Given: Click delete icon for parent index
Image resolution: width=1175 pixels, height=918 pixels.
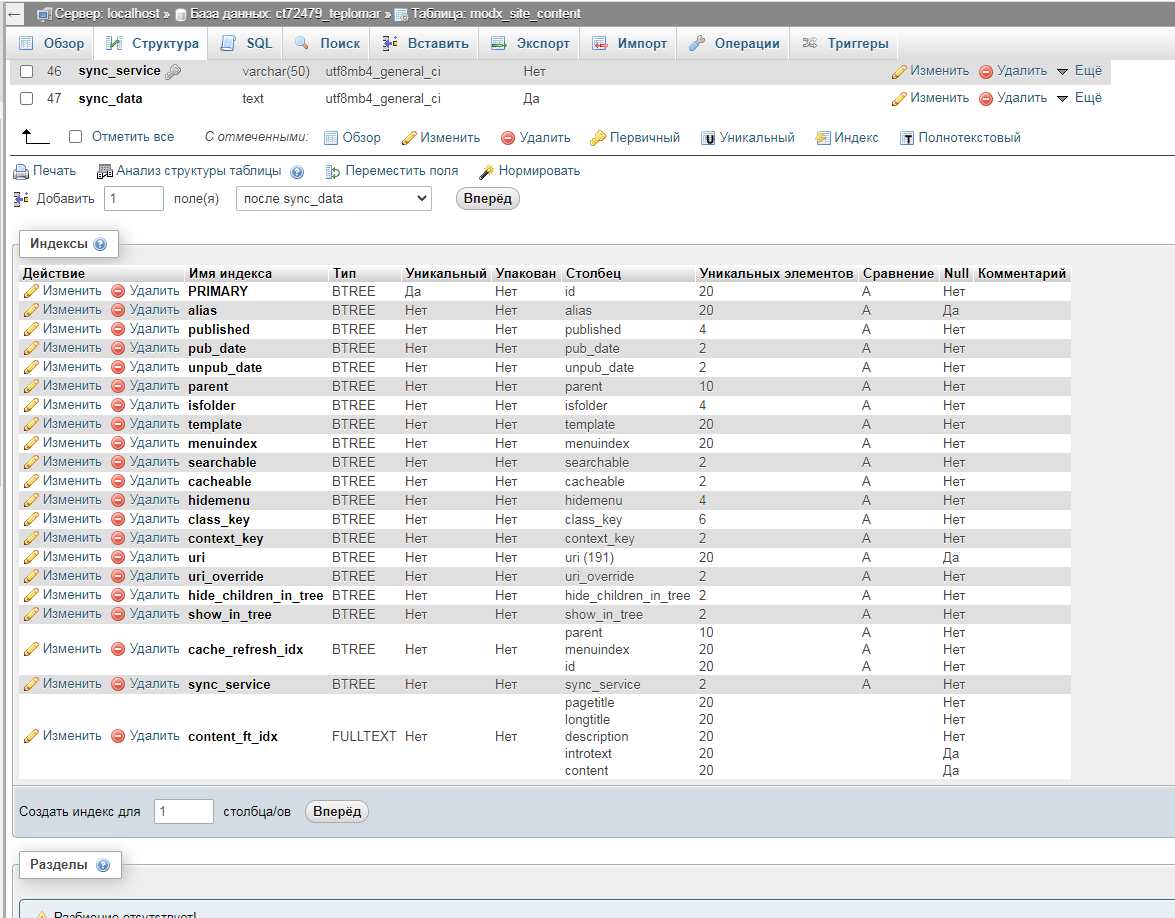Looking at the screenshot, I should 118,386.
